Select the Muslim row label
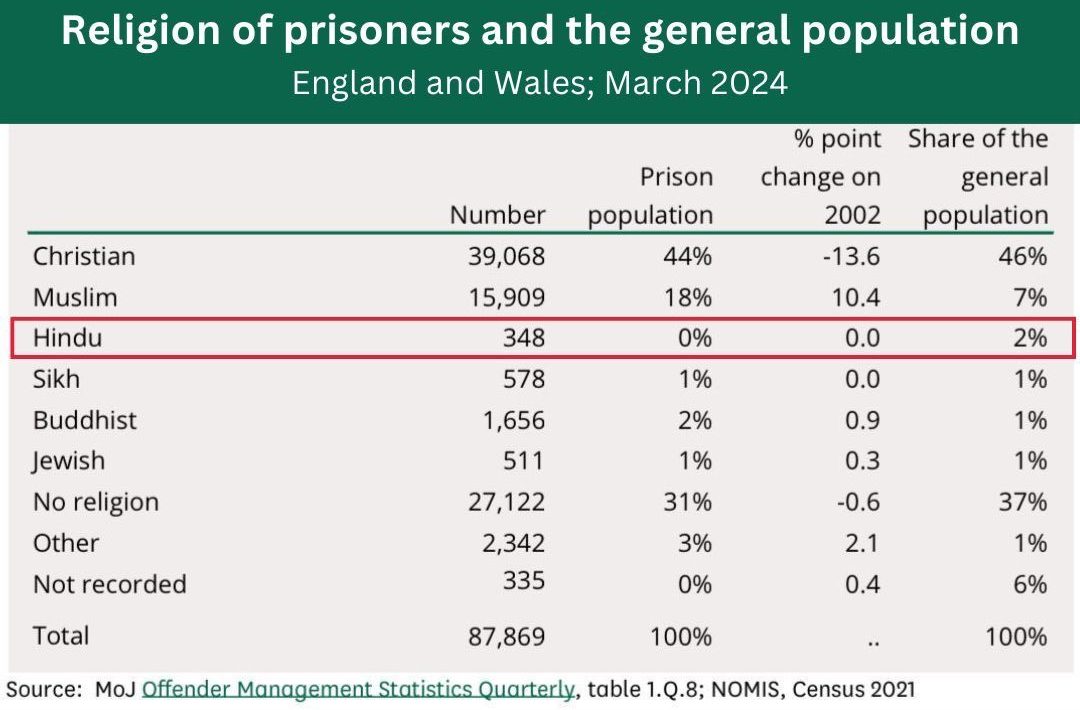This screenshot has width=1080, height=710. pos(75,297)
